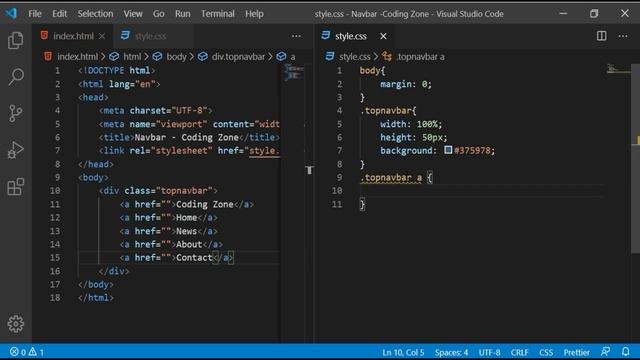Viewport: 640px width, 360px height.
Task: Open the File menu
Action: [35, 14]
